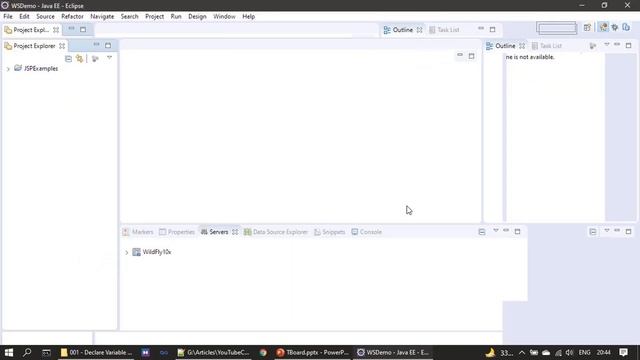
Task: Close the full 'Project Explorer' tab
Action: (62, 46)
